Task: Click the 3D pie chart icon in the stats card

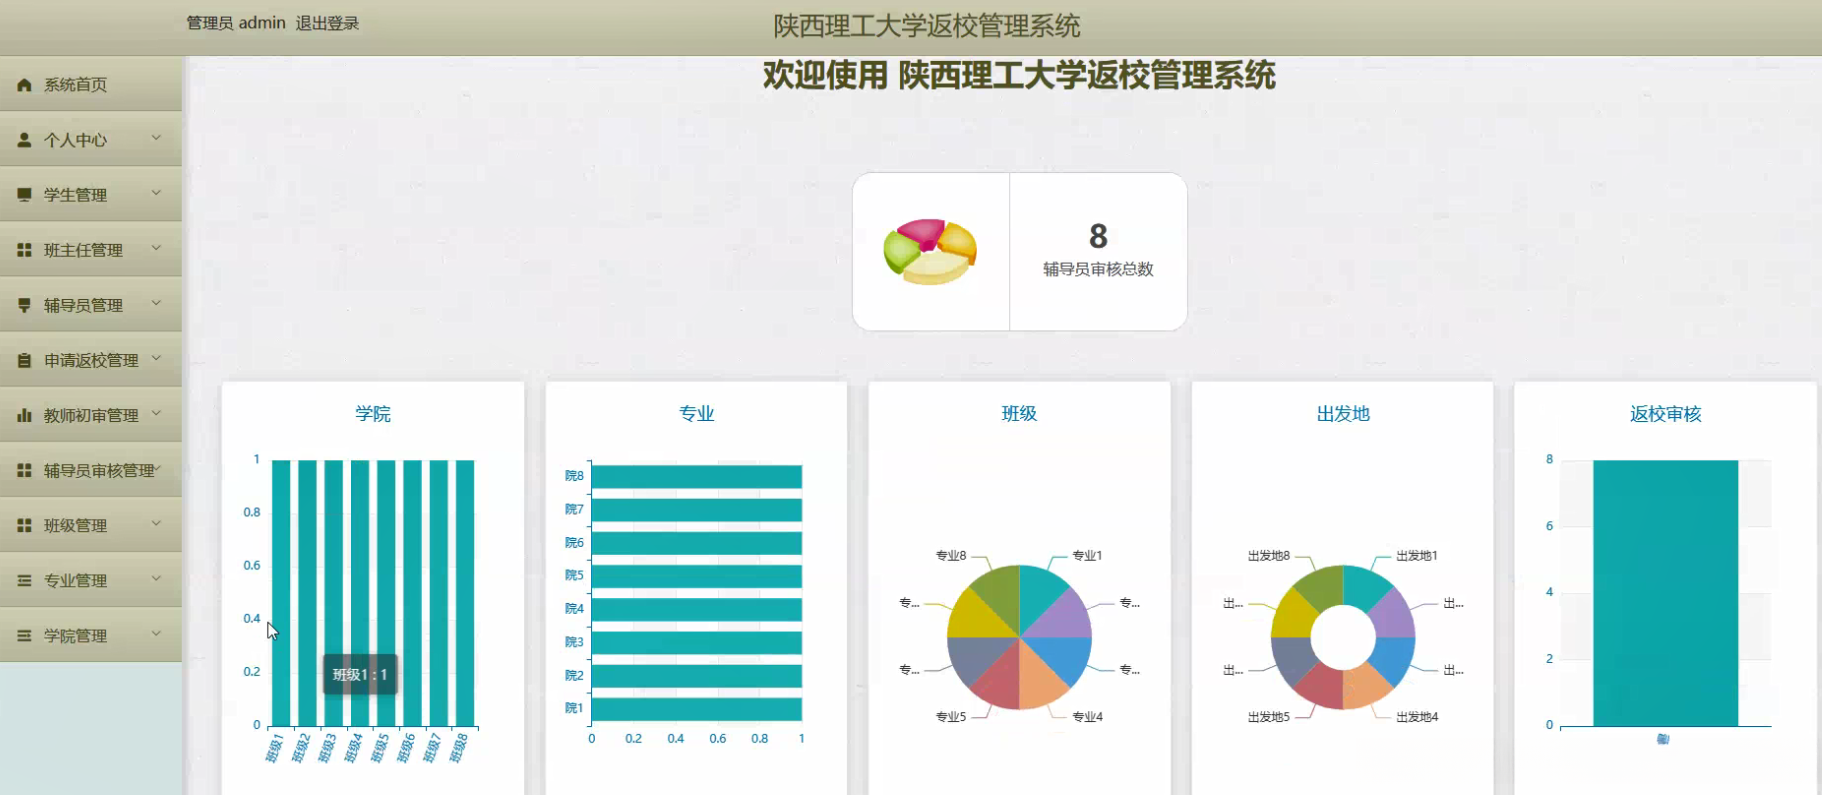Action: (930, 251)
